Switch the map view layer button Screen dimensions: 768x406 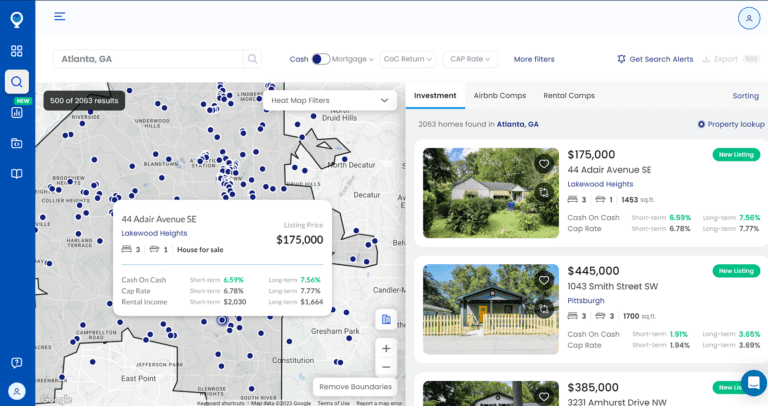tap(386, 319)
